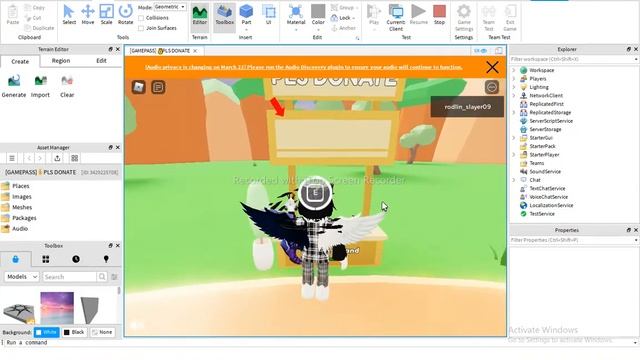Set Toolbox background to None
This screenshot has height=360, width=640.
point(102,332)
